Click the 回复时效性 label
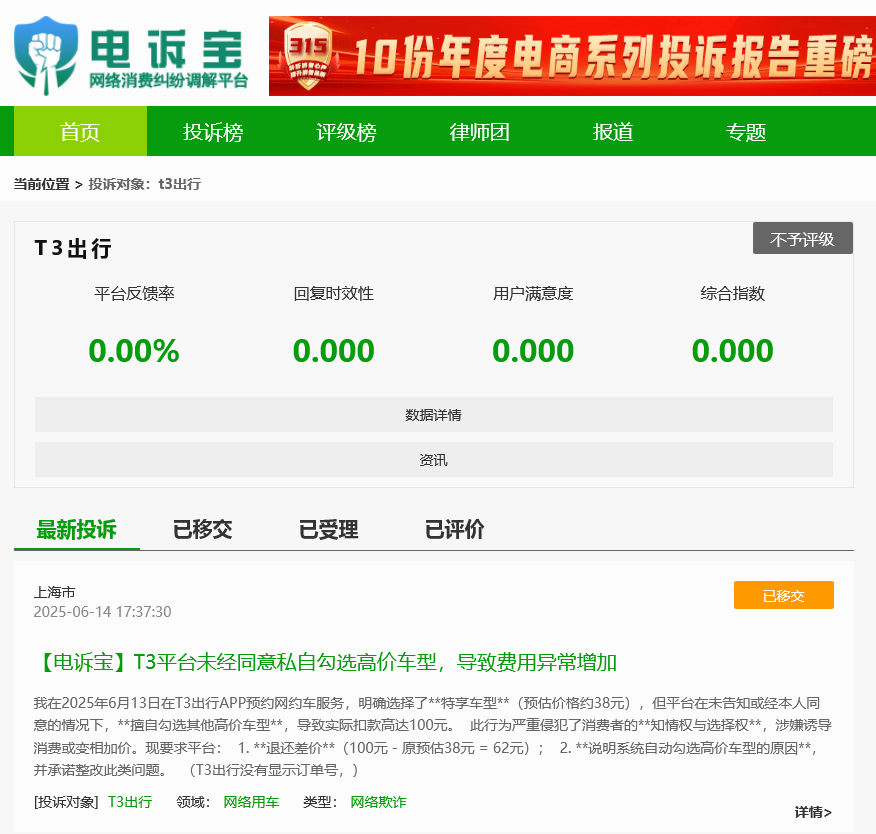Image resolution: width=876 pixels, height=834 pixels. pyautogui.click(x=334, y=293)
